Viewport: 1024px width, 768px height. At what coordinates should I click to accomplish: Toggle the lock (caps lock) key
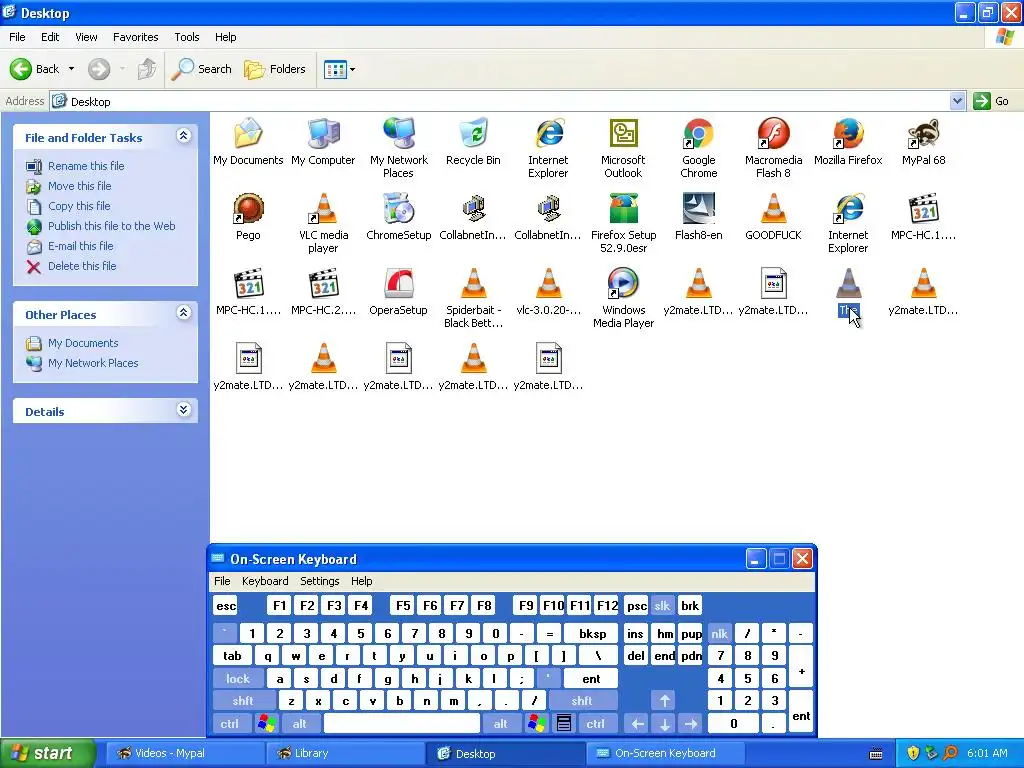point(238,679)
